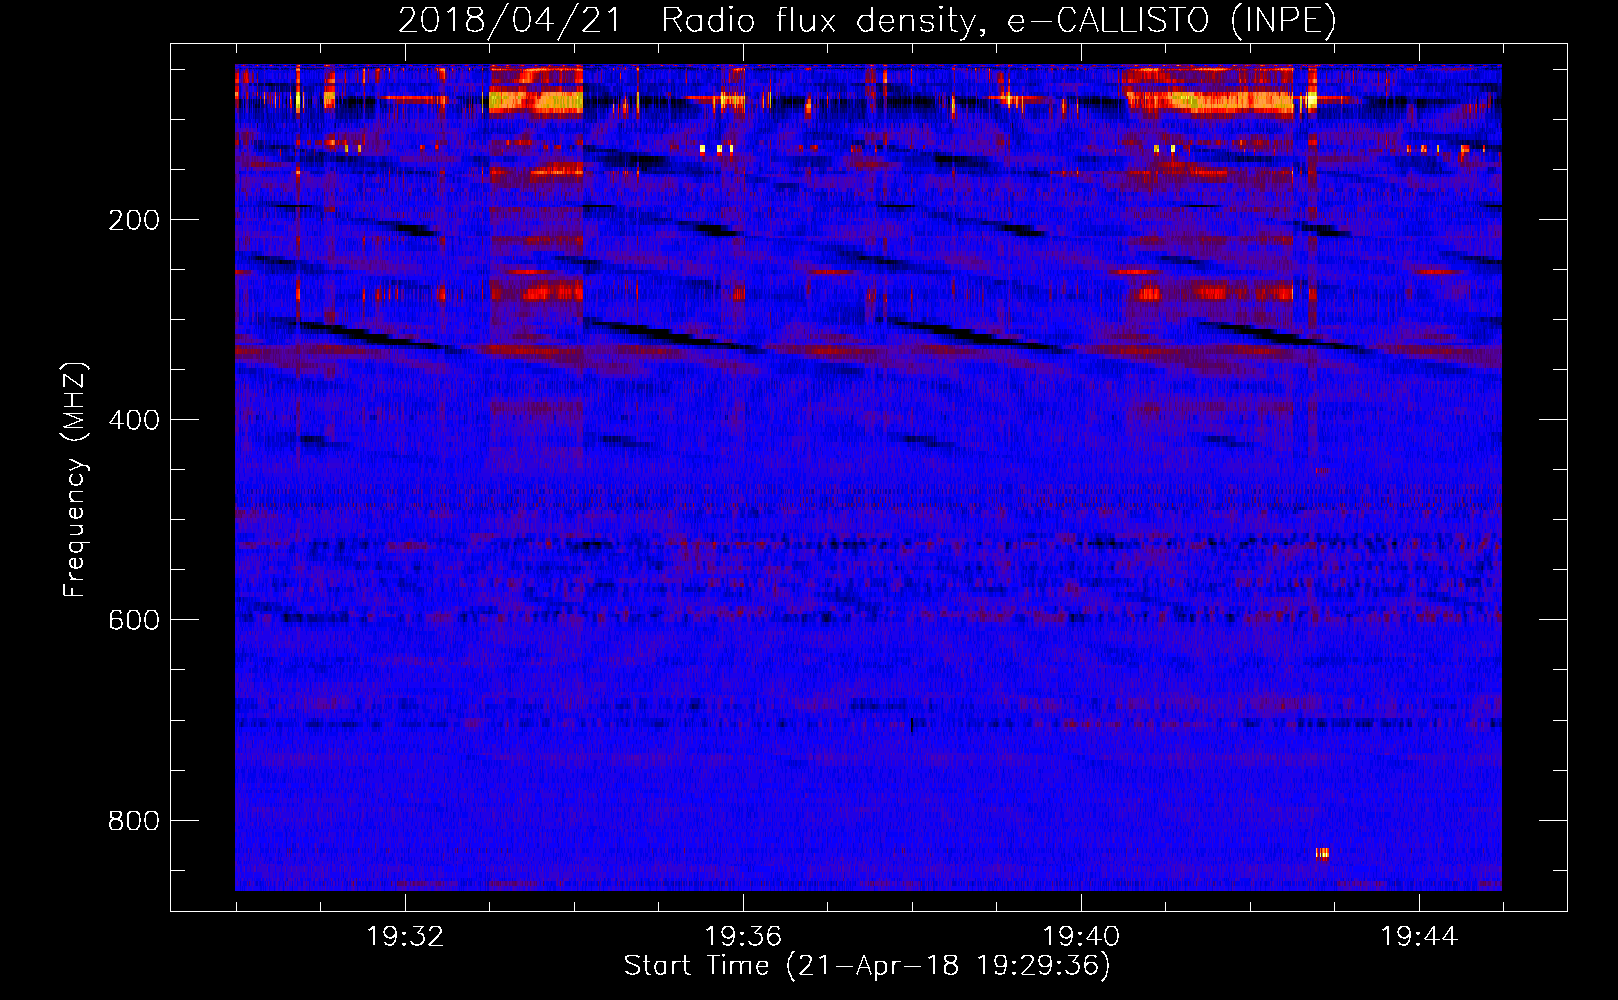Click the bright yellow spot near 830 MHz
This screenshot has width=1618, height=1000.
point(1322,853)
